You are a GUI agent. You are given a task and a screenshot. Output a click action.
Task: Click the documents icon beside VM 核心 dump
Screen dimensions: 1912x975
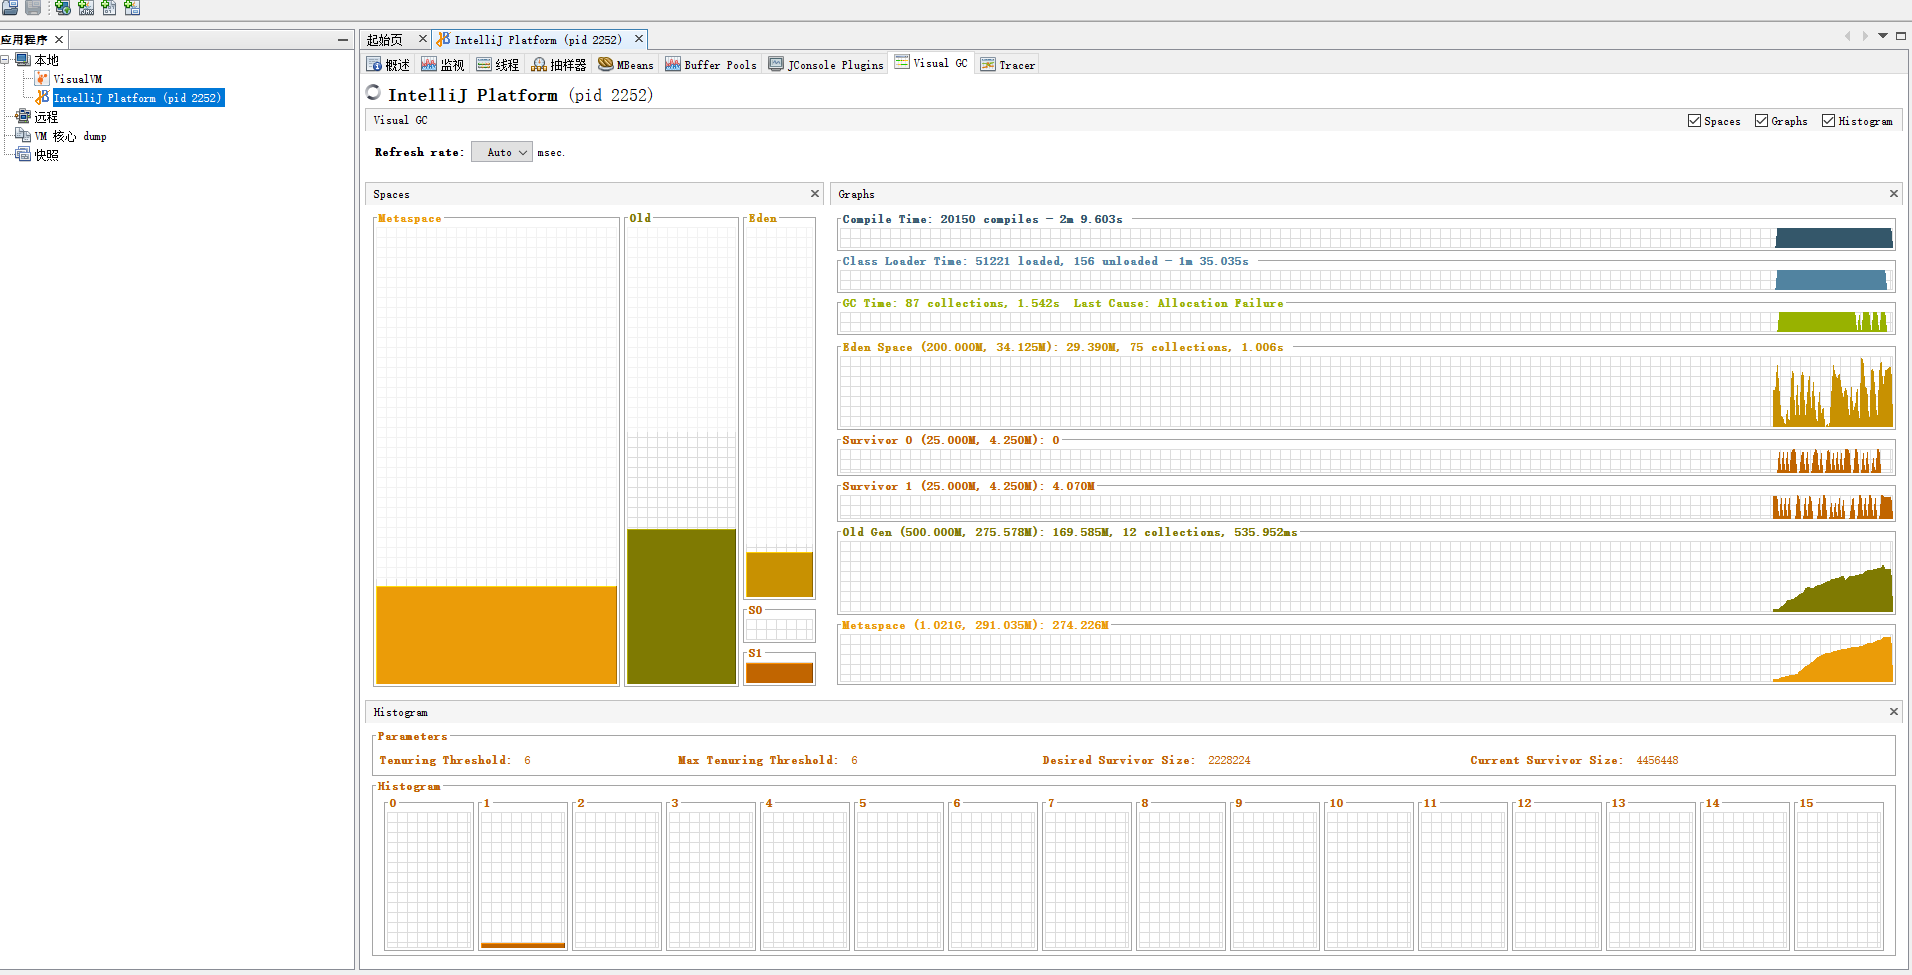click(23, 135)
